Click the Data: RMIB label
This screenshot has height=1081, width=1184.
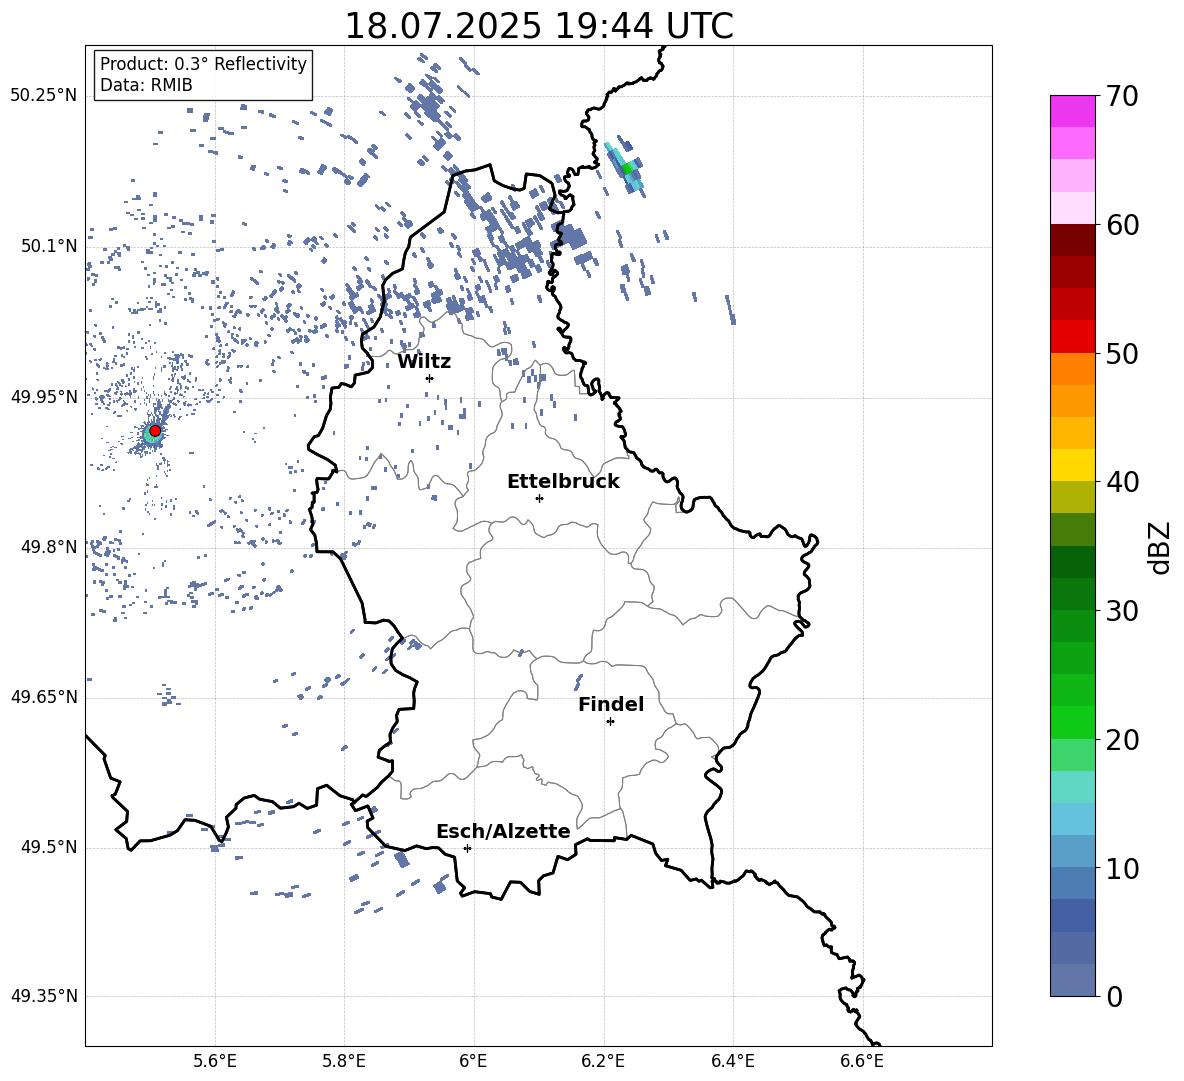coord(146,85)
